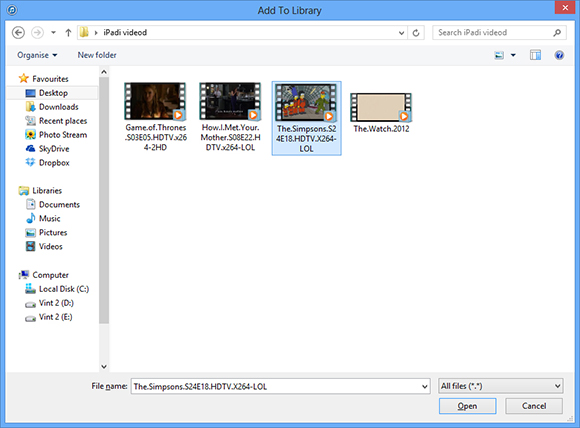Click the Search iPadi videod field

pos(499,33)
